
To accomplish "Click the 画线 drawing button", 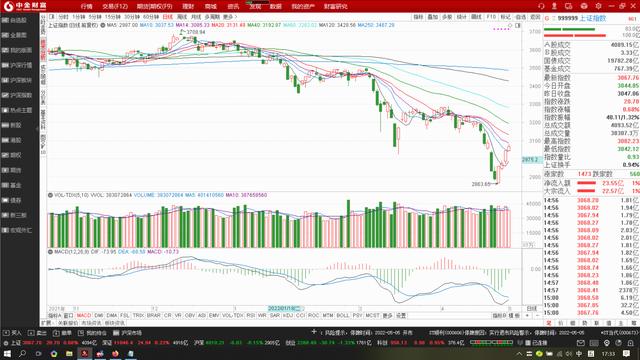I will click(476, 17).
